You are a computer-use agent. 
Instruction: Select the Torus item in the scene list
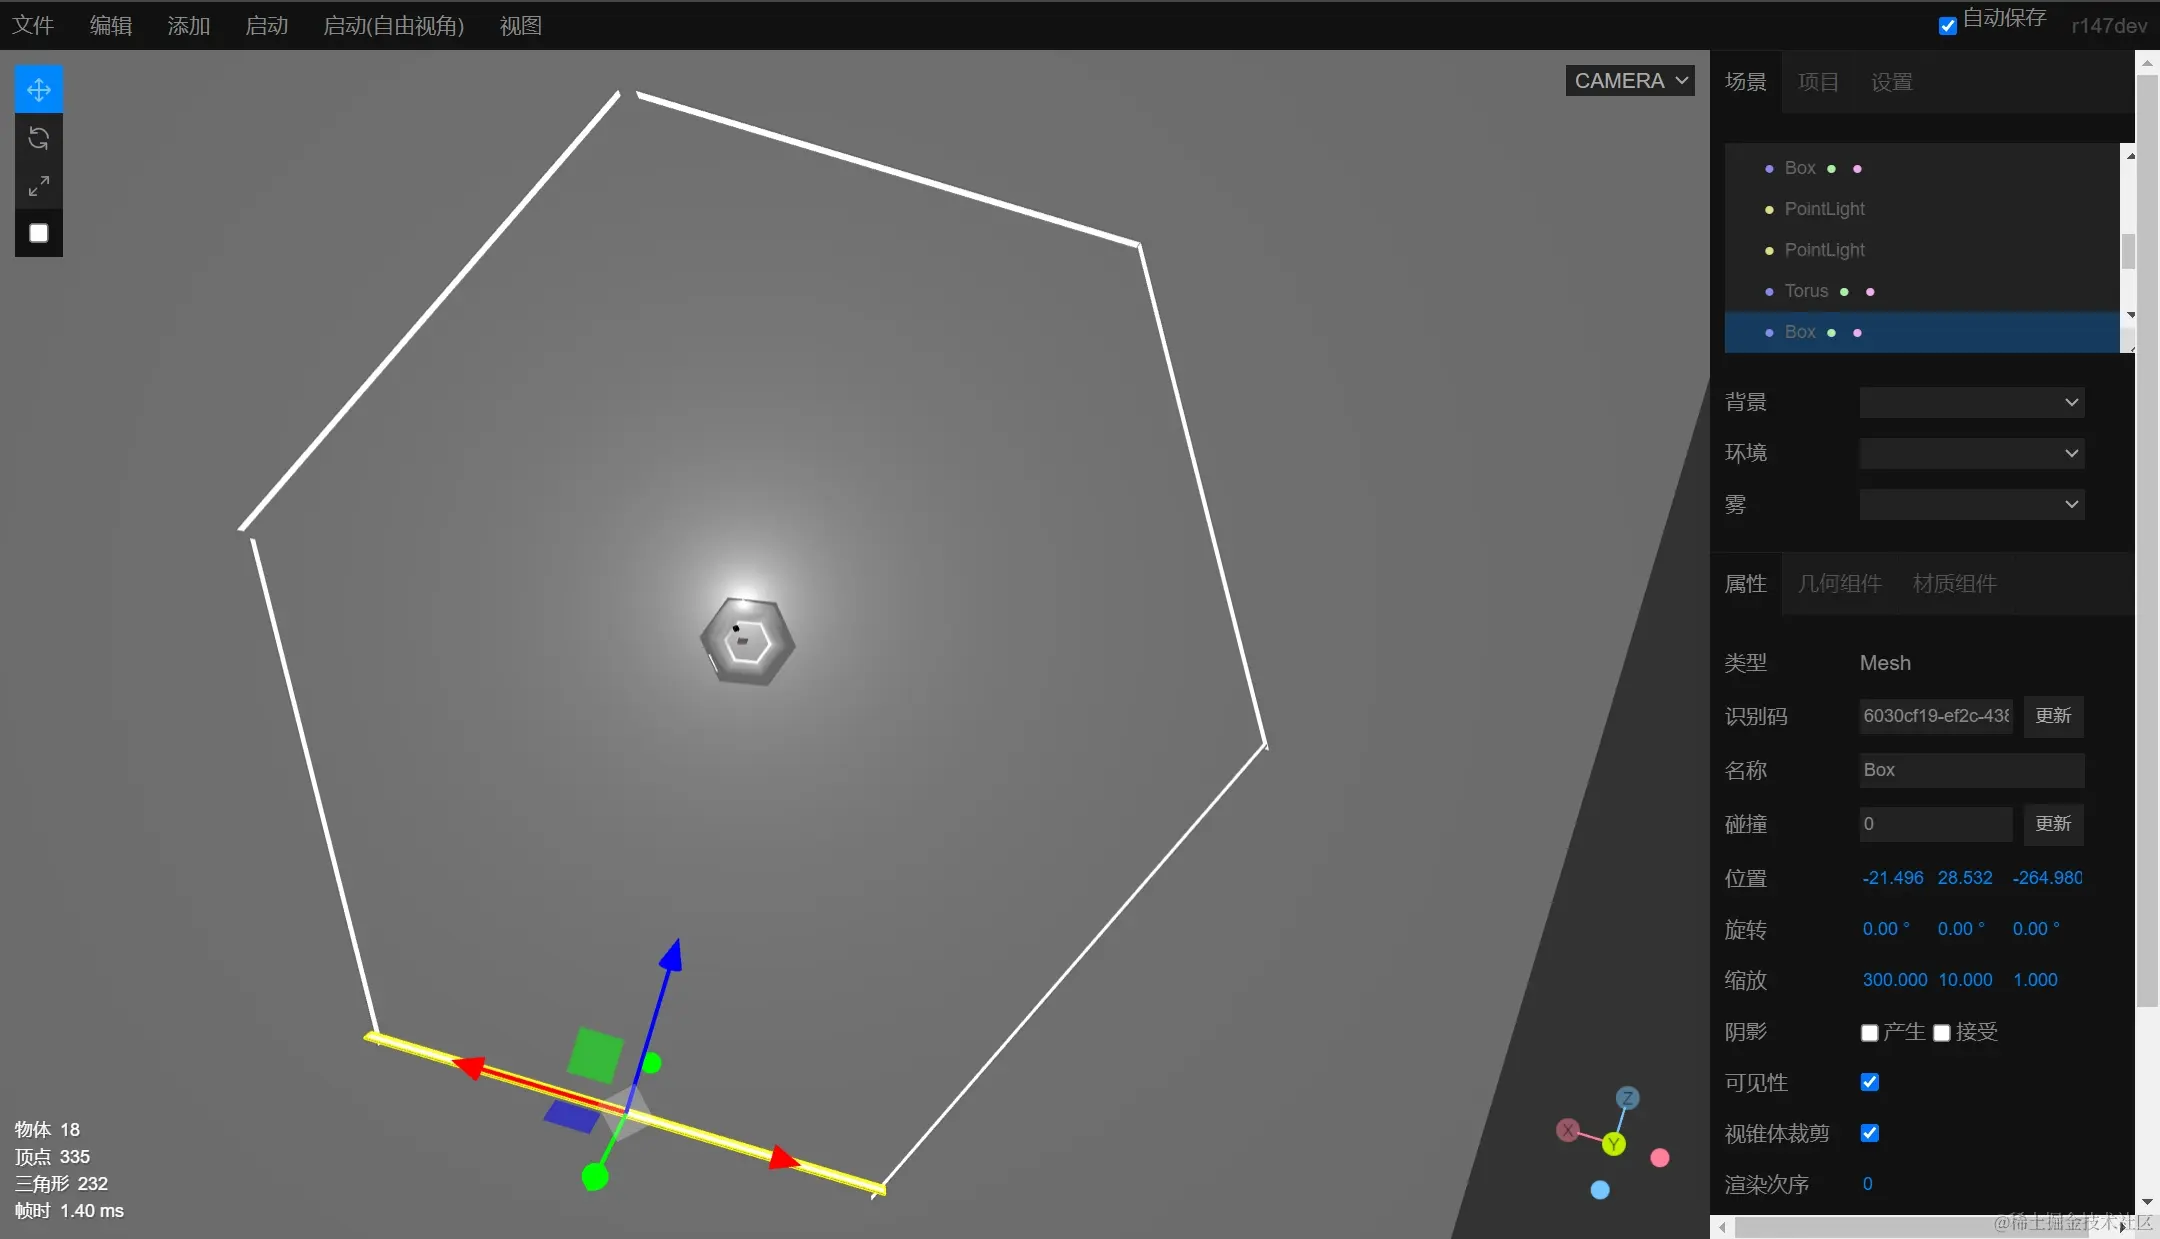(x=1806, y=291)
